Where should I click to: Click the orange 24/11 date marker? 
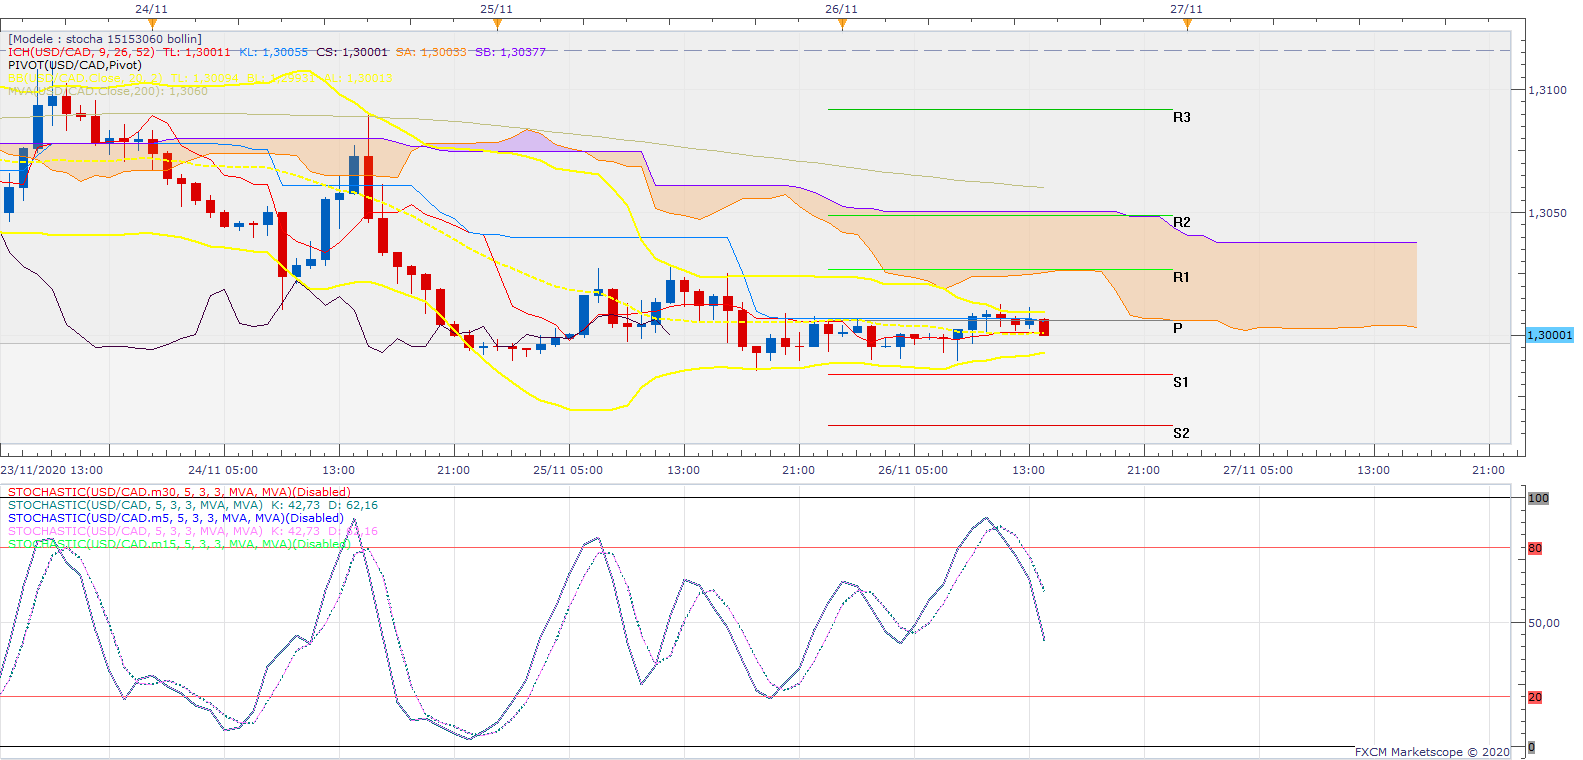click(152, 24)
